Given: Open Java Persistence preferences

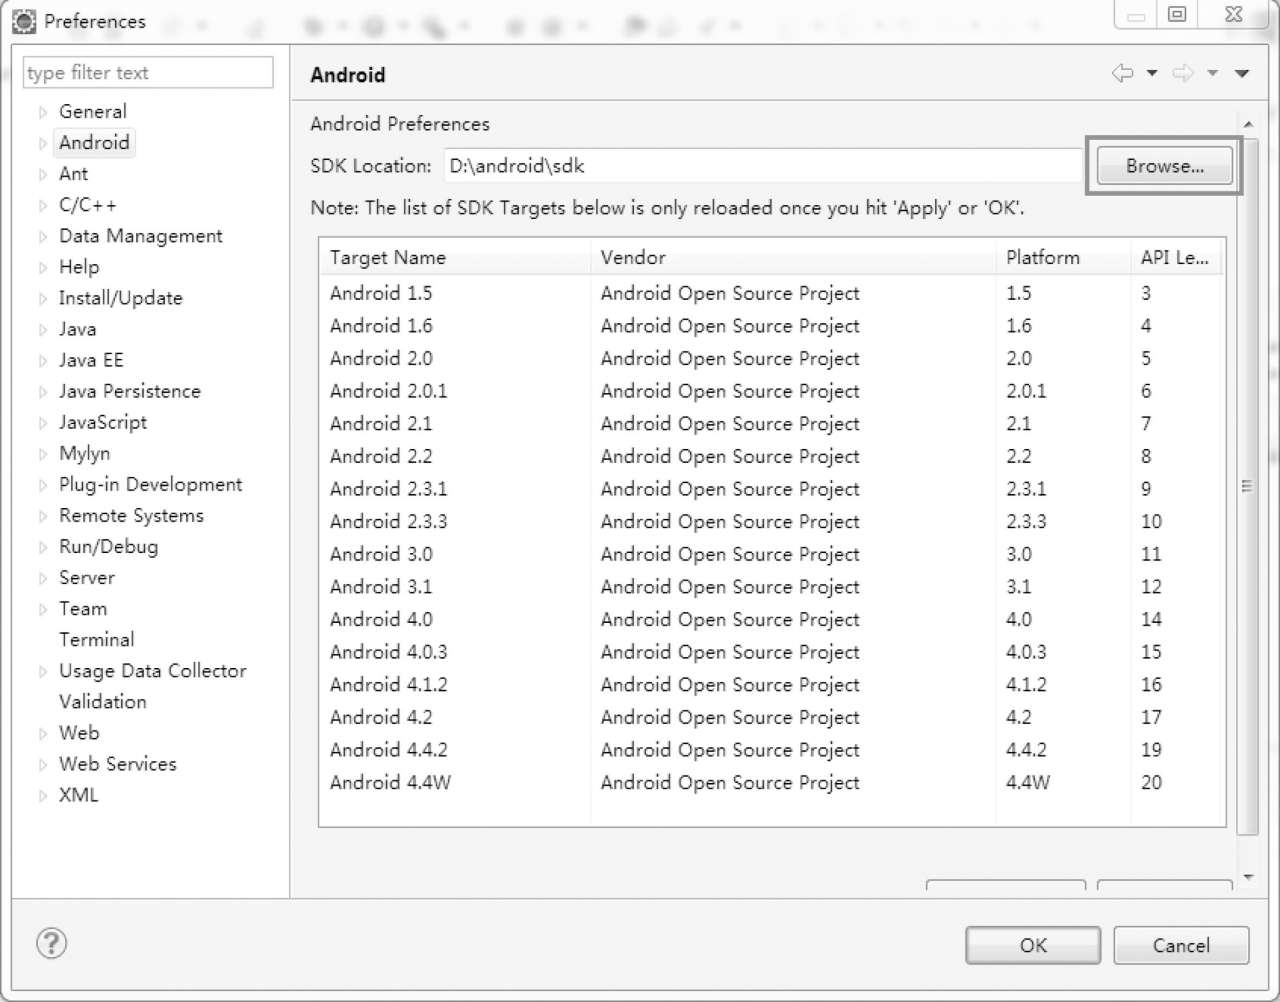Looking at the screenshot, I should (x=129, y=390).
